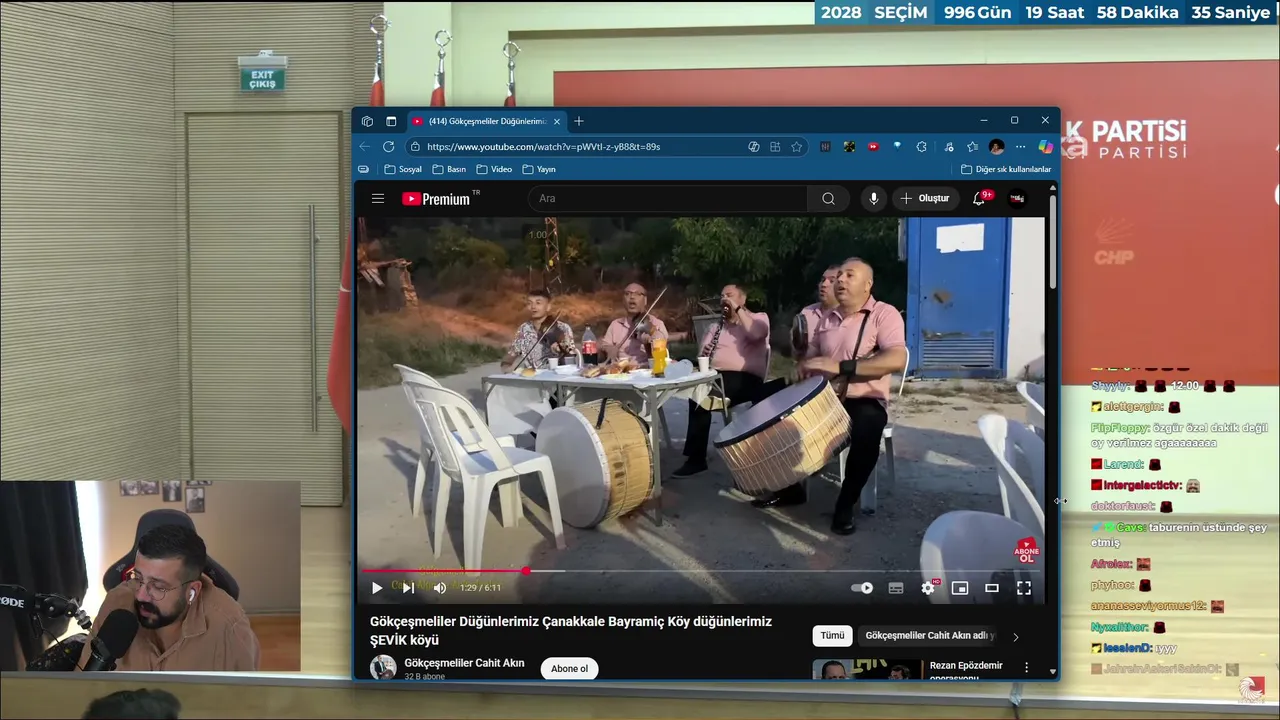Mute the video volume speaker icon

coord(439,588)
